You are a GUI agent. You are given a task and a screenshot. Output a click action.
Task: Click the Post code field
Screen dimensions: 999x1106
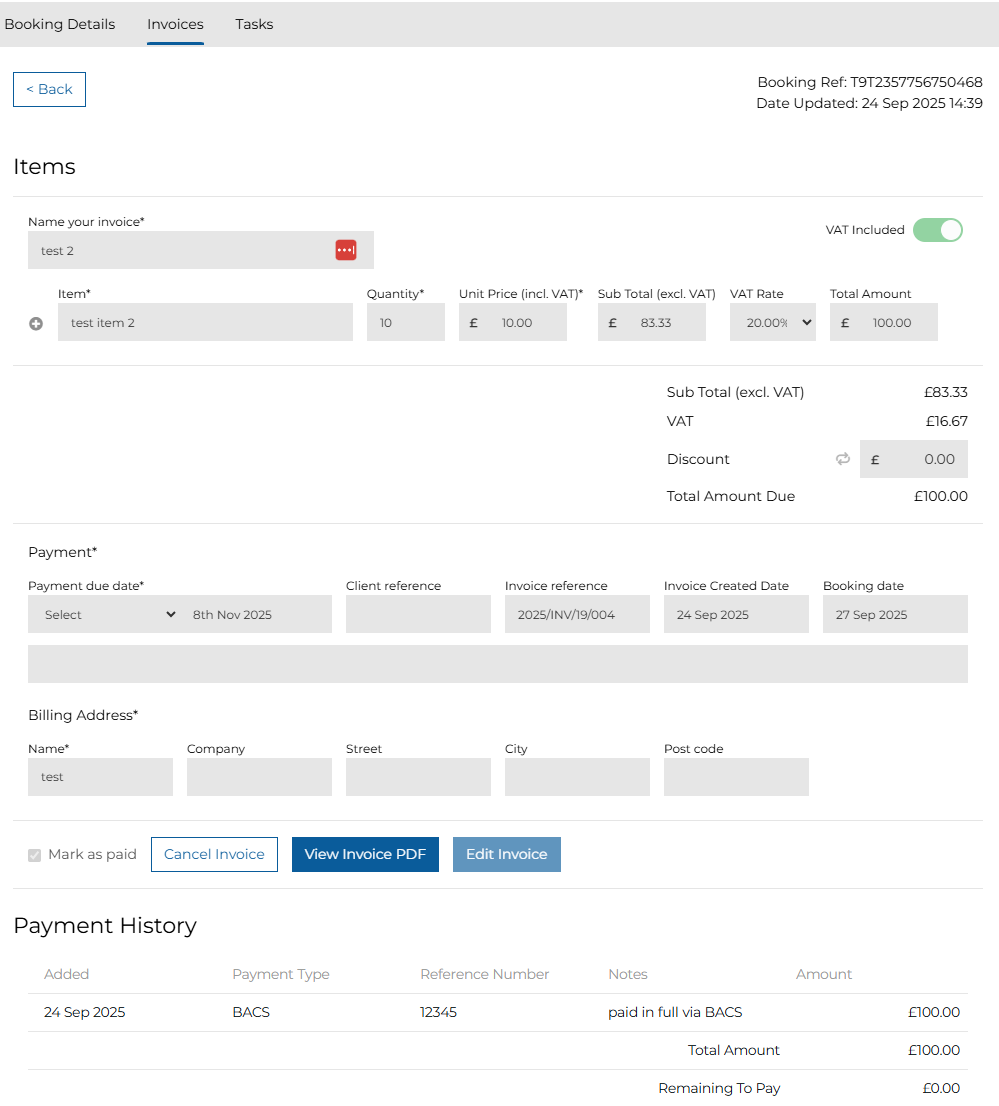point(736,777)
